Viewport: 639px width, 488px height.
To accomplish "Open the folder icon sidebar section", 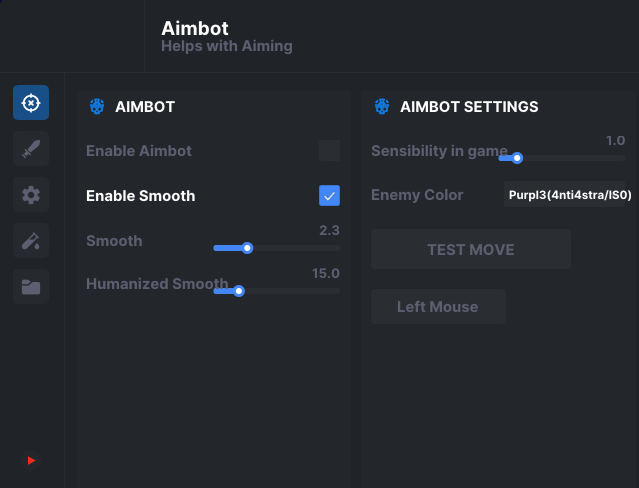I will tap(31, 287).
